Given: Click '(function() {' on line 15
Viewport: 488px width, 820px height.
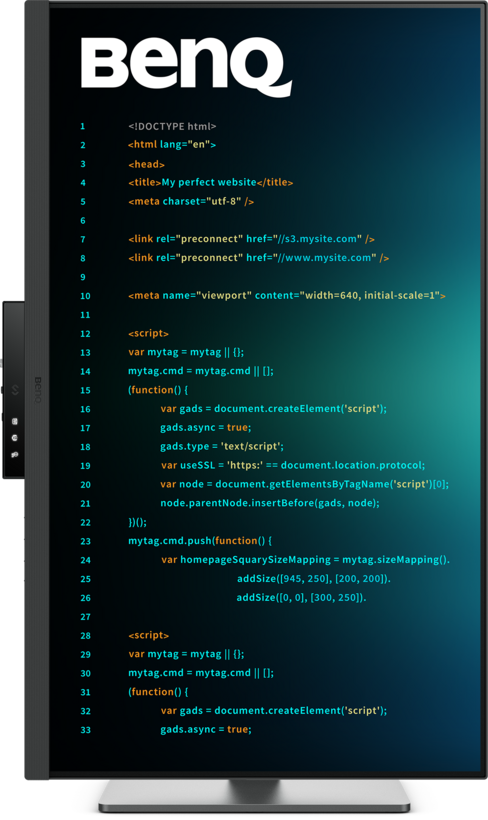Looking at the screenshot, I should pos(158,390).
